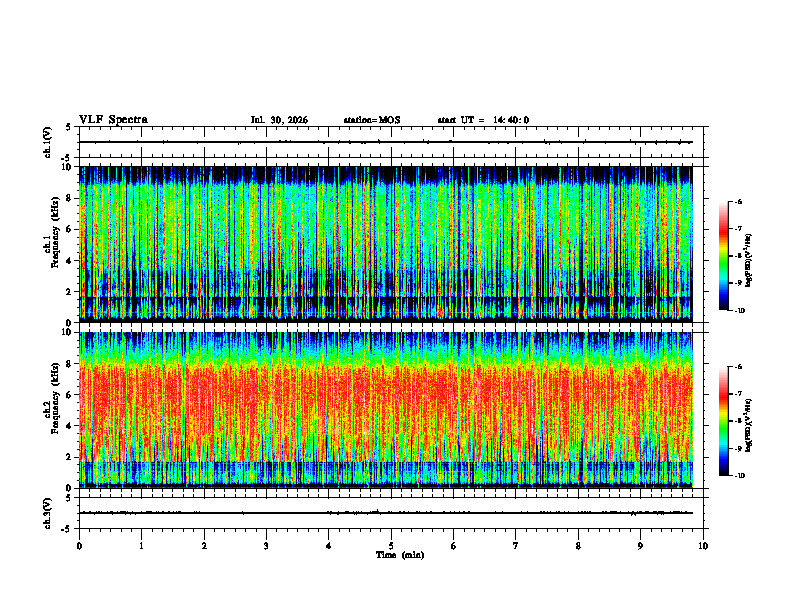Click the "8" kHz tick on ch.1 frequency axis
The height and width of the screenshot is (612, 792).
69,198
